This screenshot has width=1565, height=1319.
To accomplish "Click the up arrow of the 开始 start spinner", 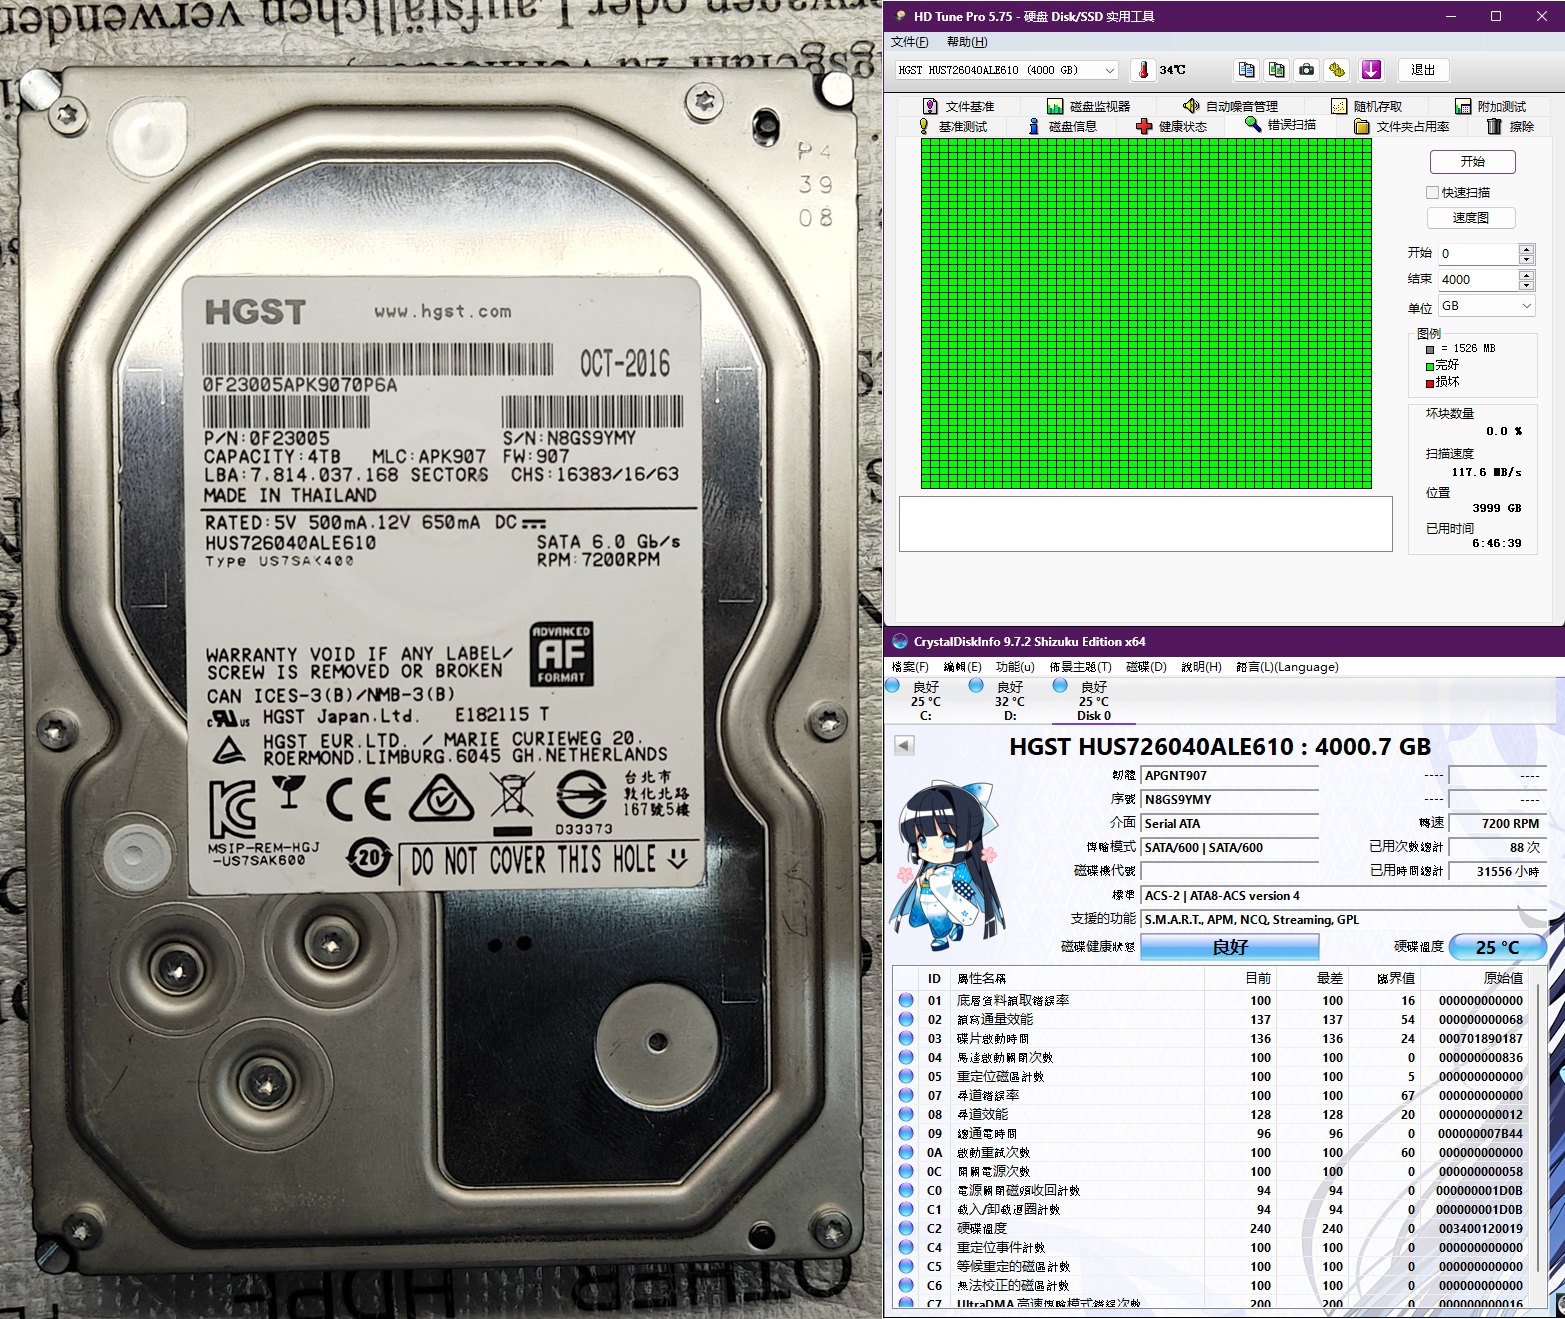I will 1526,248.
